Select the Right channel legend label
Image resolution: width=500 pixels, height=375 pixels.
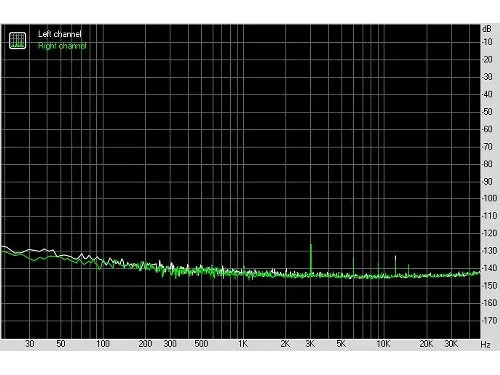click(62, 46)
